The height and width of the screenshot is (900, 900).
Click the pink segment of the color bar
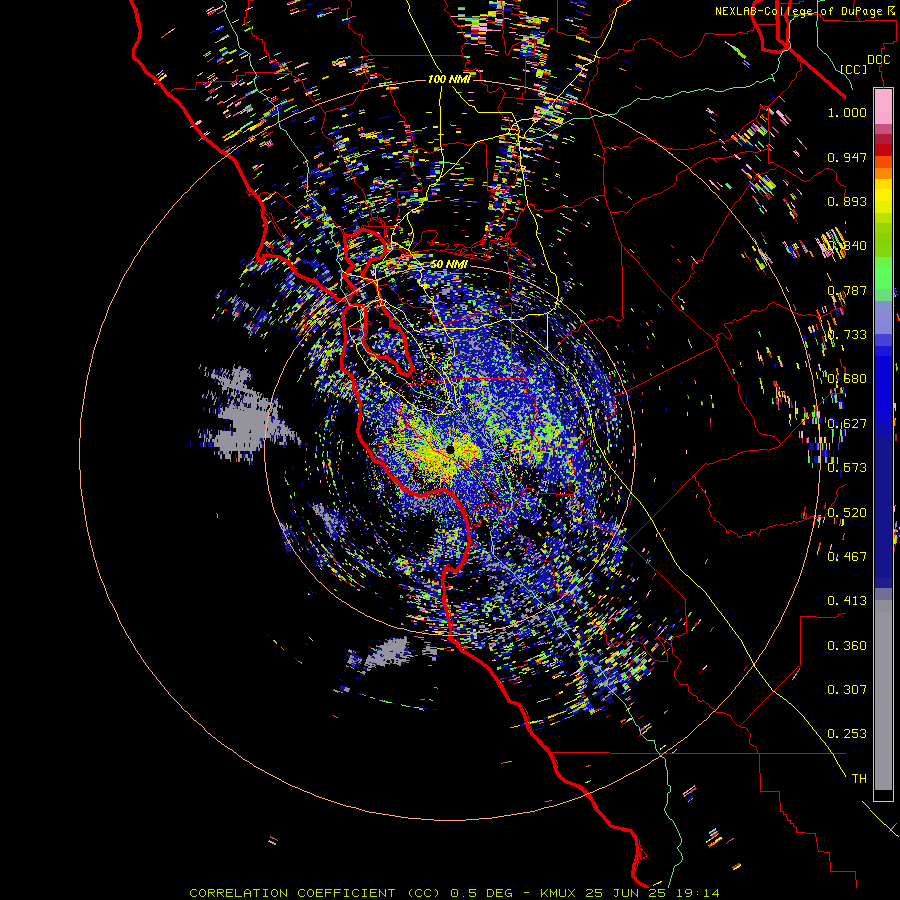click(x=883, y=107)
